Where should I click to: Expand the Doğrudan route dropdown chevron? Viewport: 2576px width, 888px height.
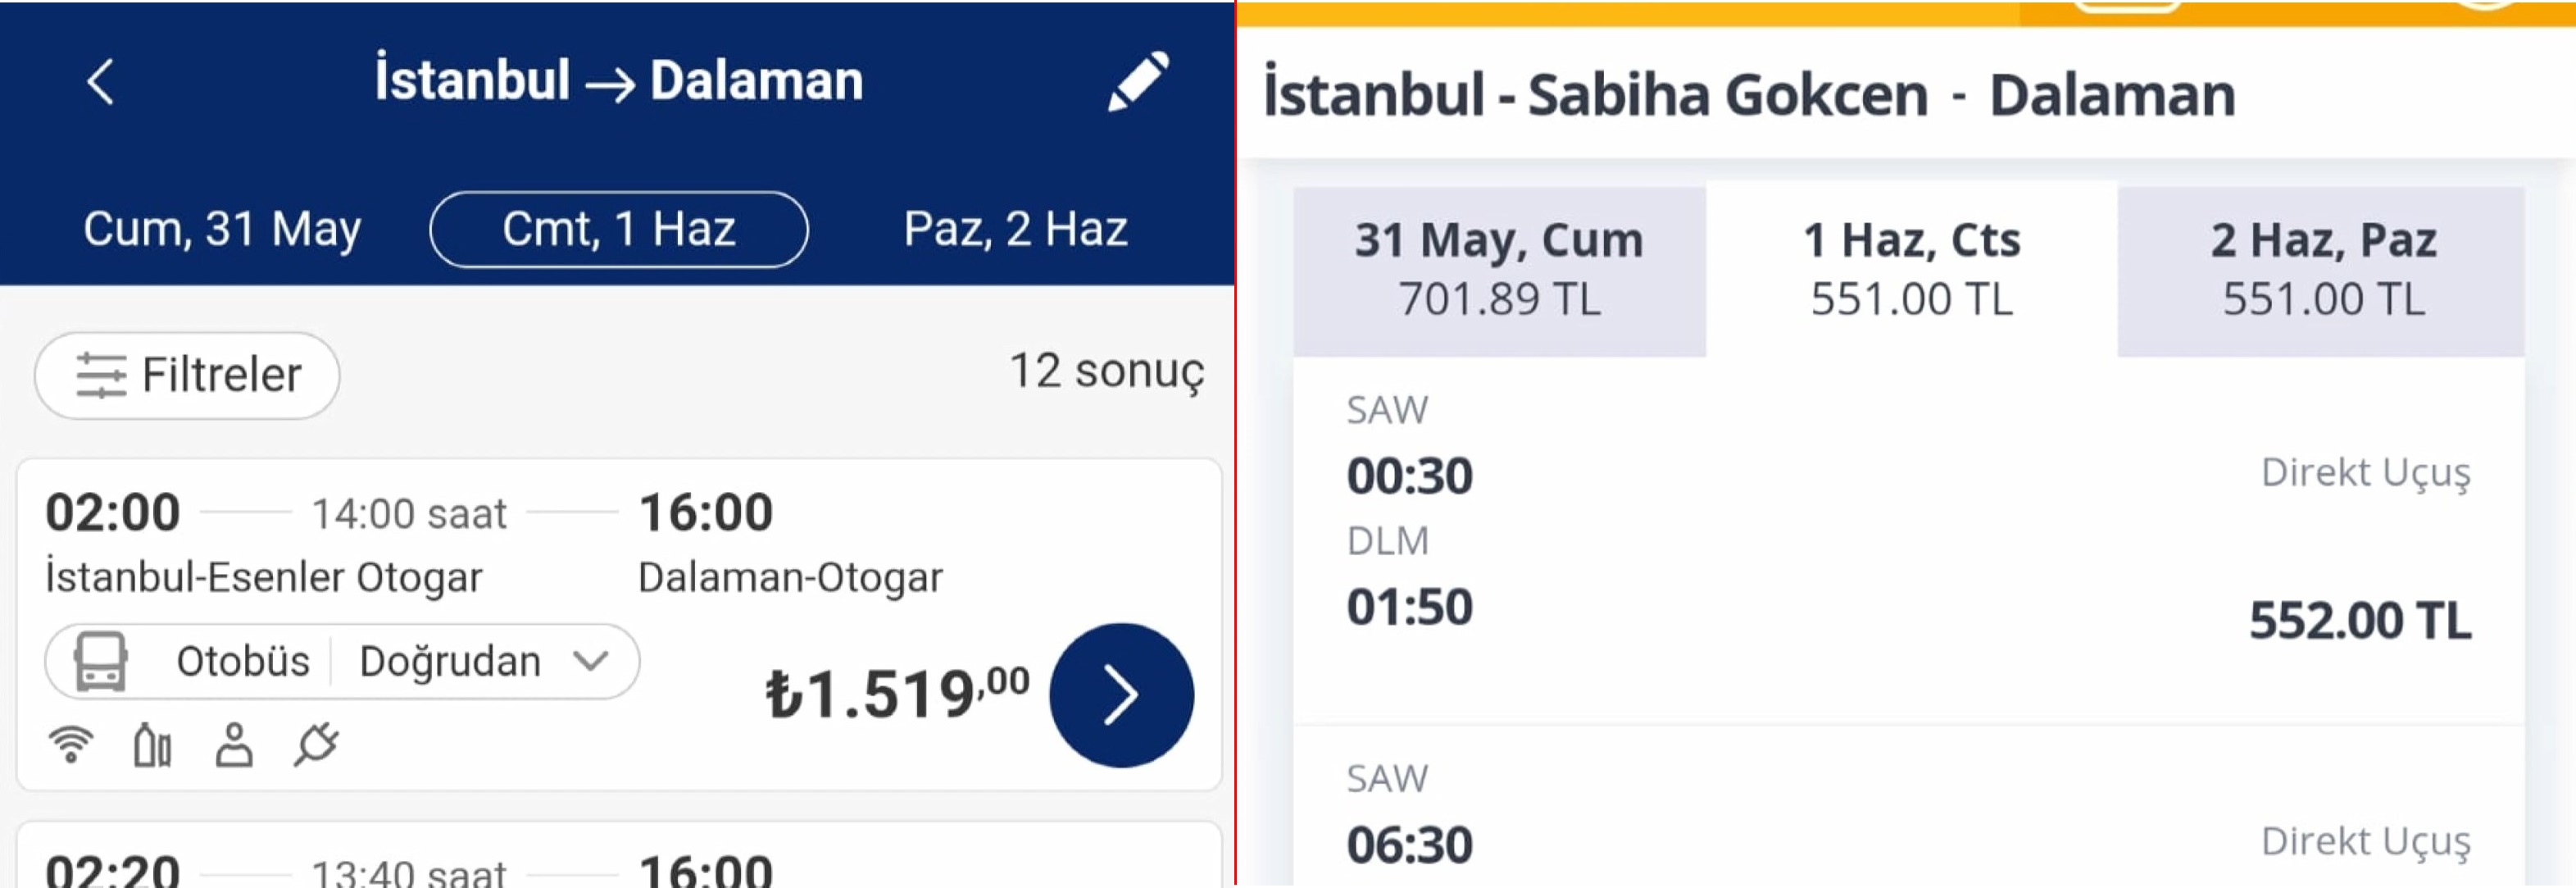pos(590,661)
